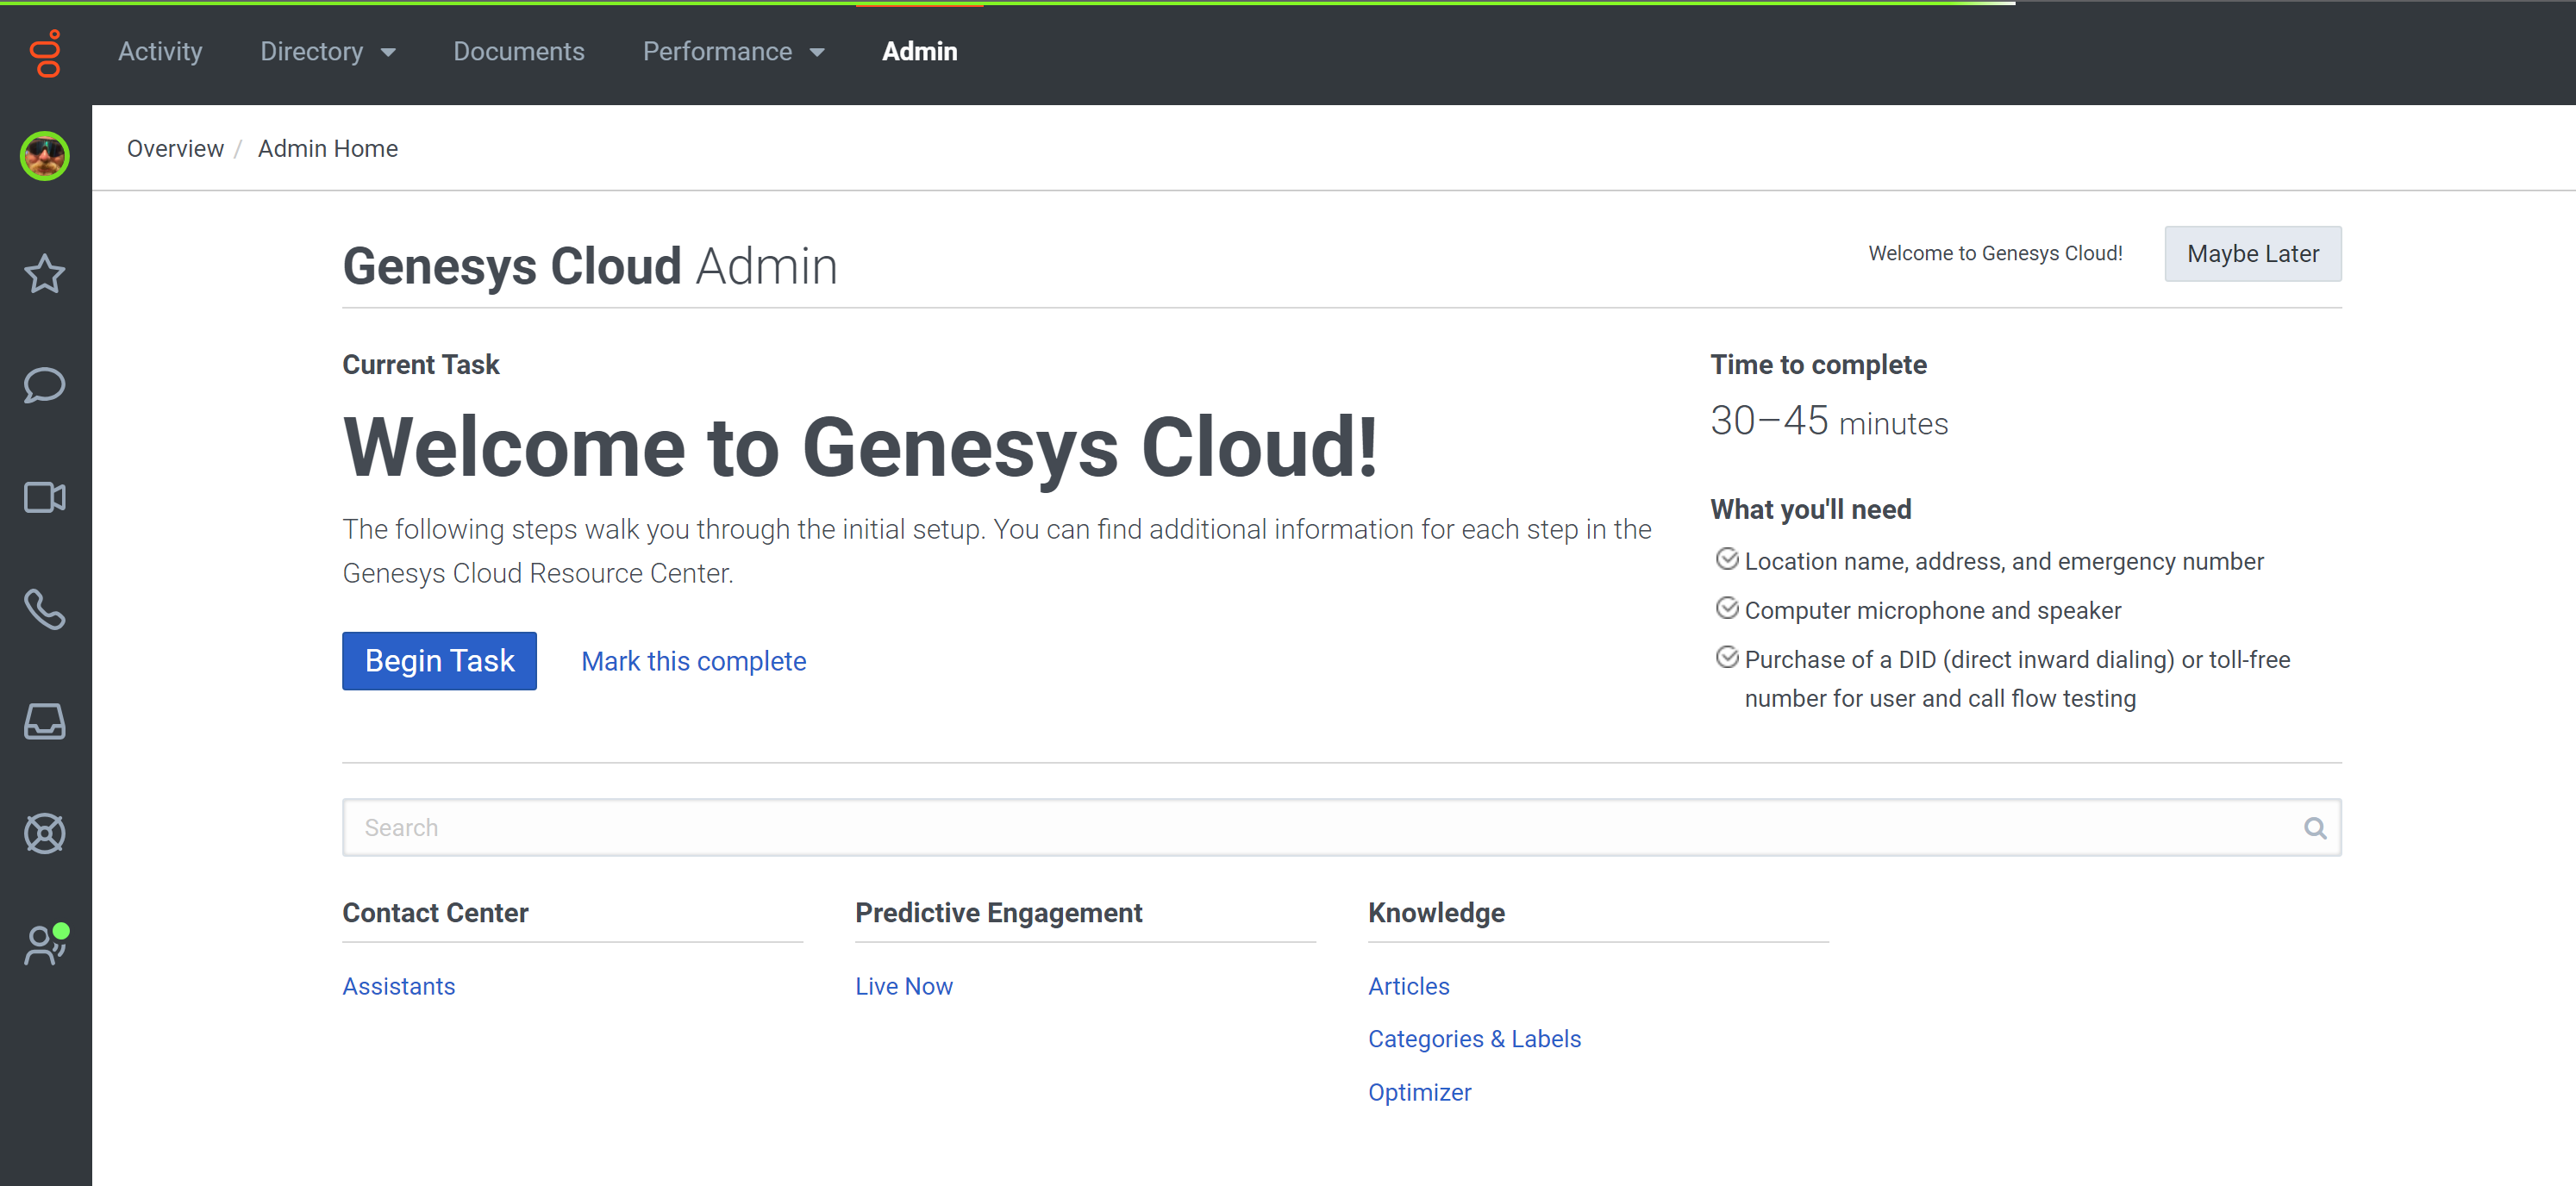
Task: Open Favorites star icon in sidebar
Action: [x=45, y=273]
